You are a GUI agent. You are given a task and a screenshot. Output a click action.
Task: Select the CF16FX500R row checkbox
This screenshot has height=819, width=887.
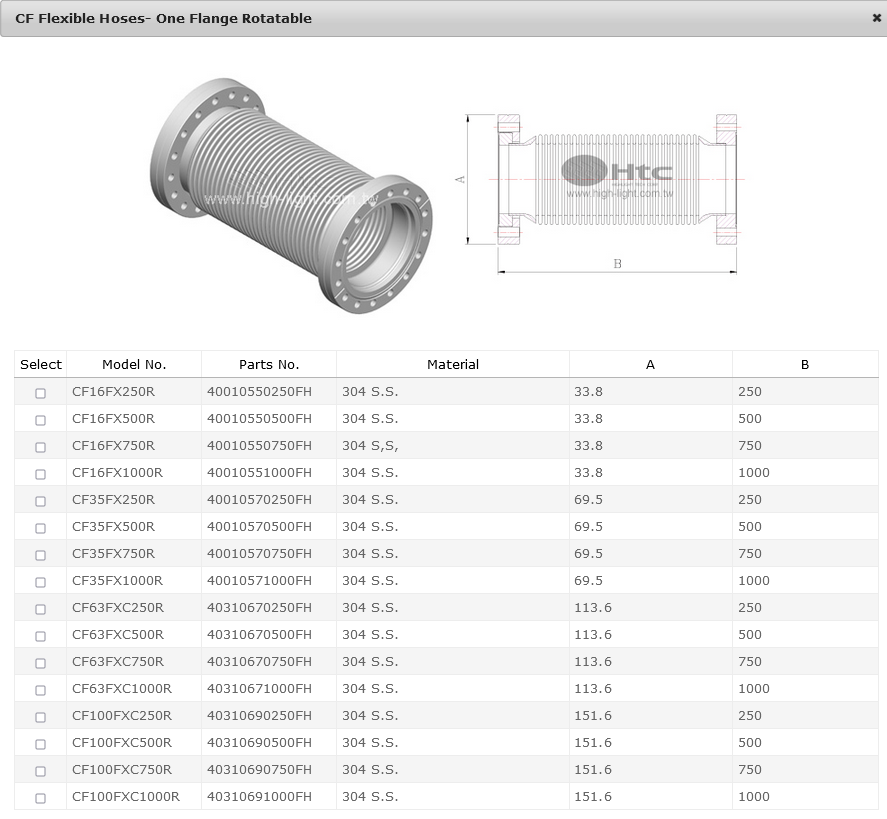pos(41,420)
